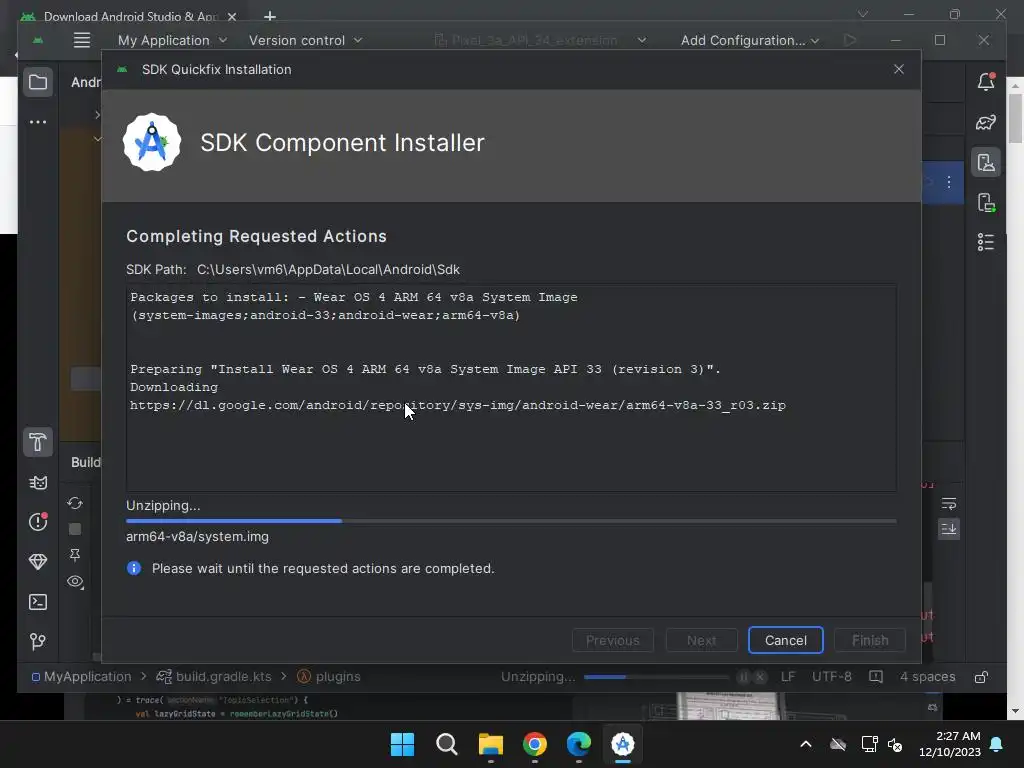
Task: Click the pin tab icon in Build panel
Action: [x=75, y=555]
